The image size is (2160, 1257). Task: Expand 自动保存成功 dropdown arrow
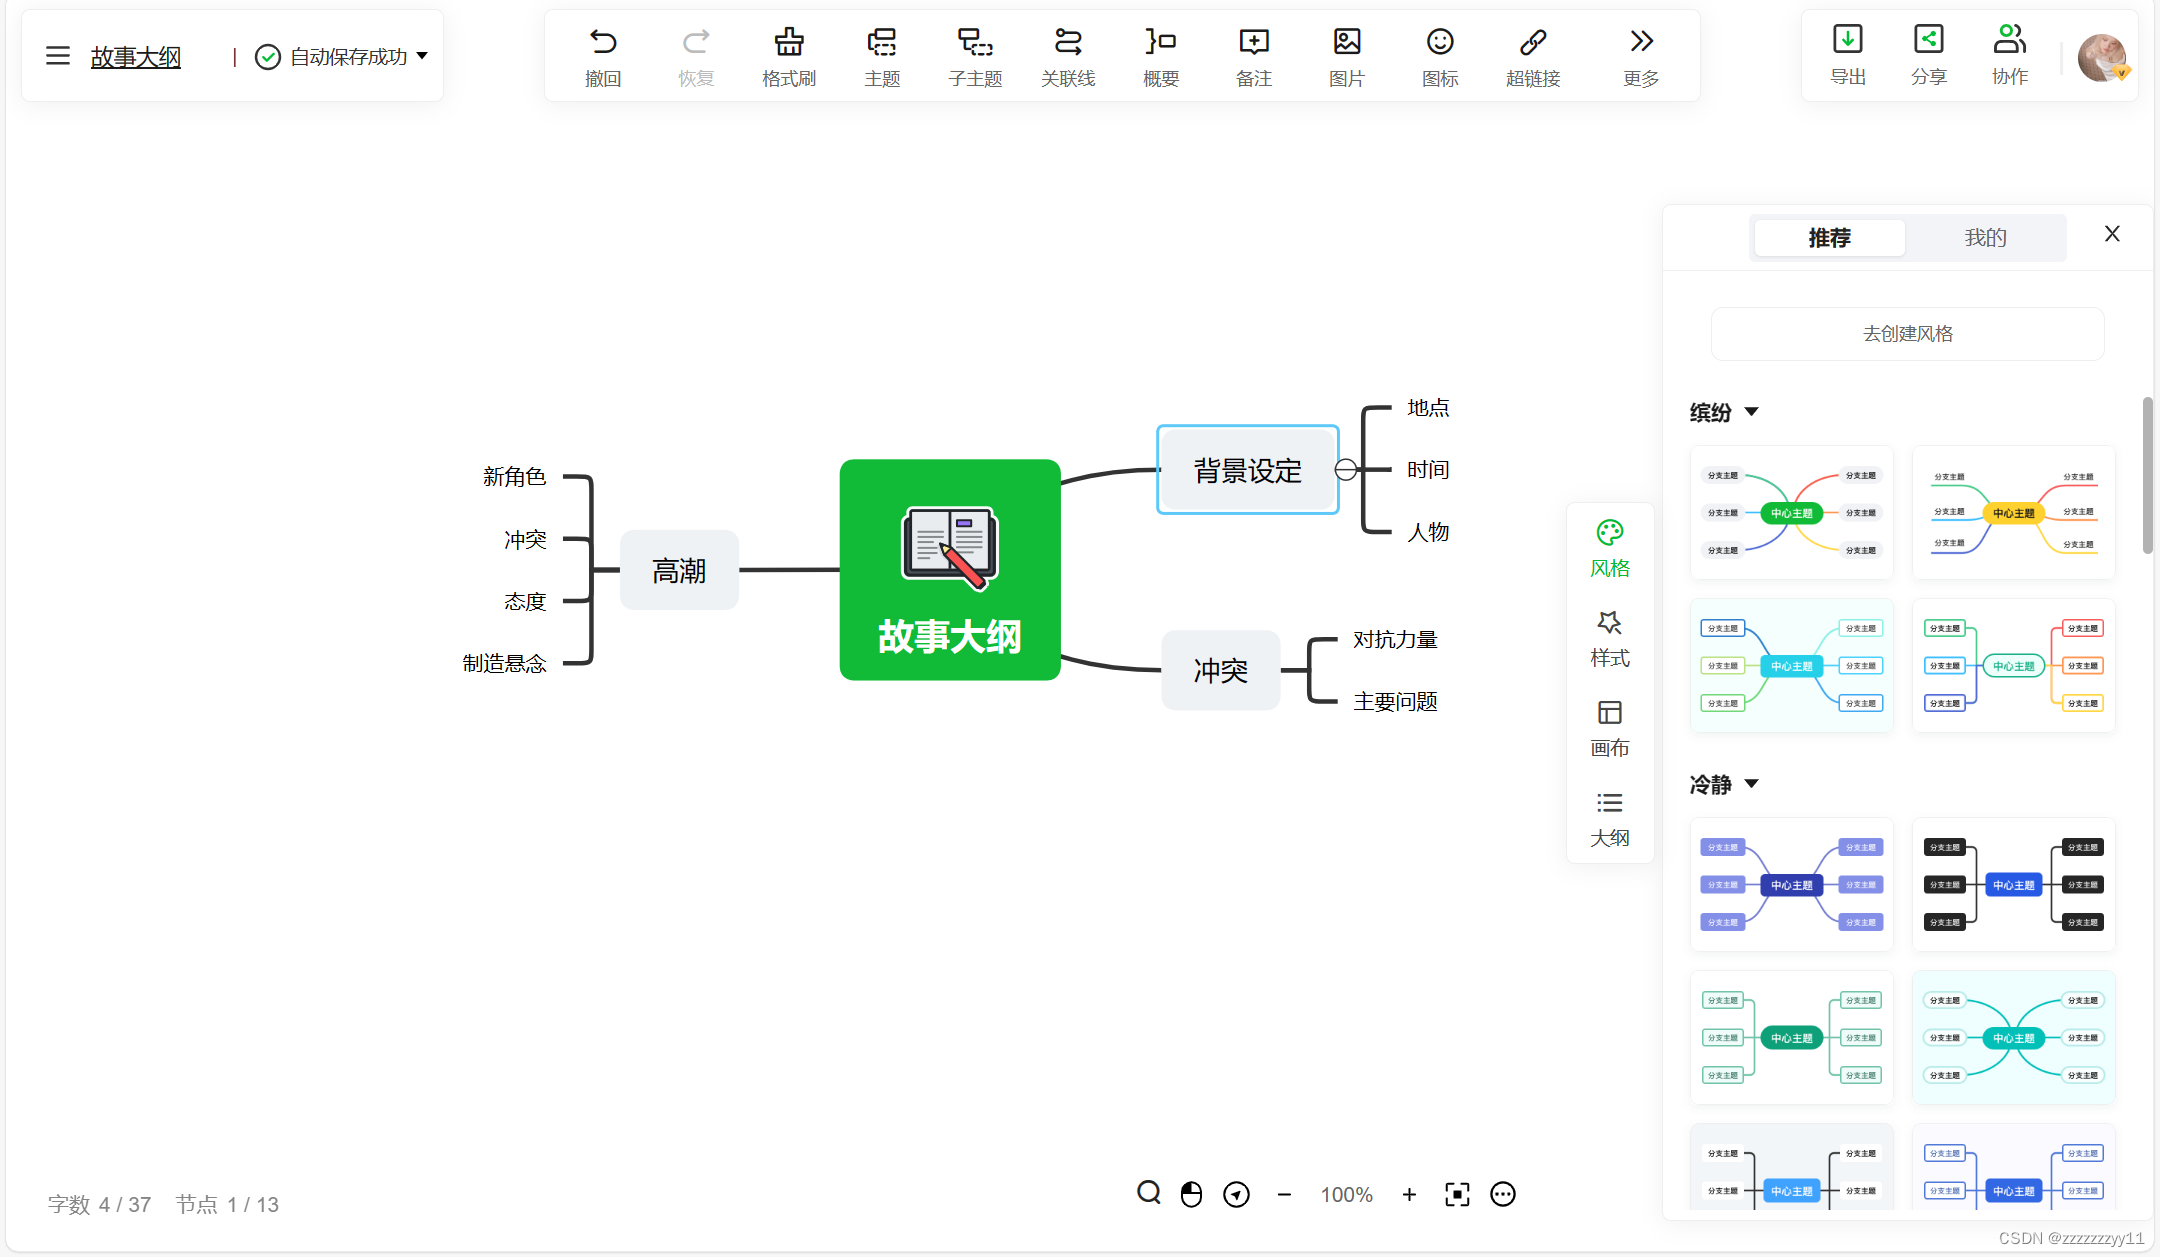422,56
